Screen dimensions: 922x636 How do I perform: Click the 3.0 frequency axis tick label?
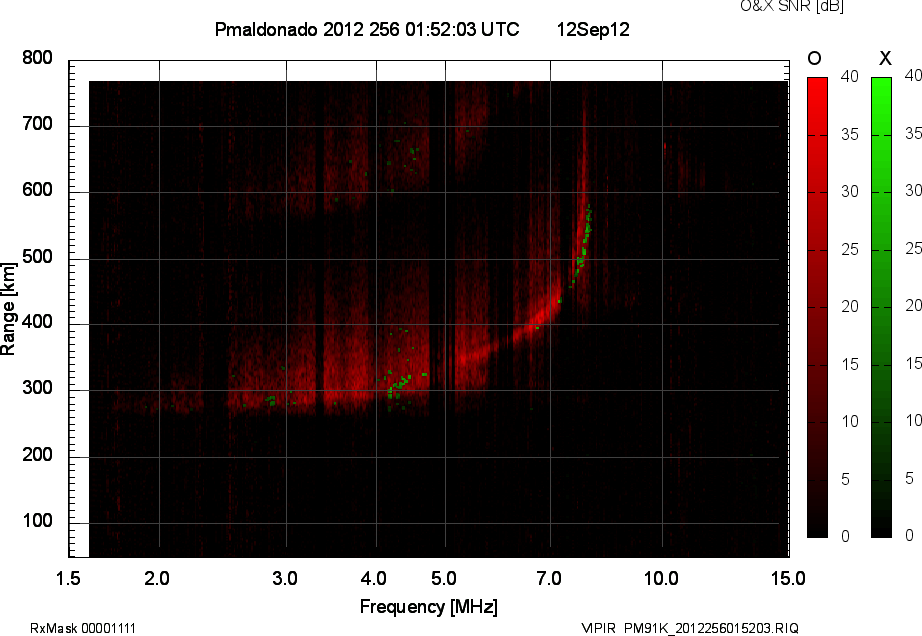(x=285, y=578)
